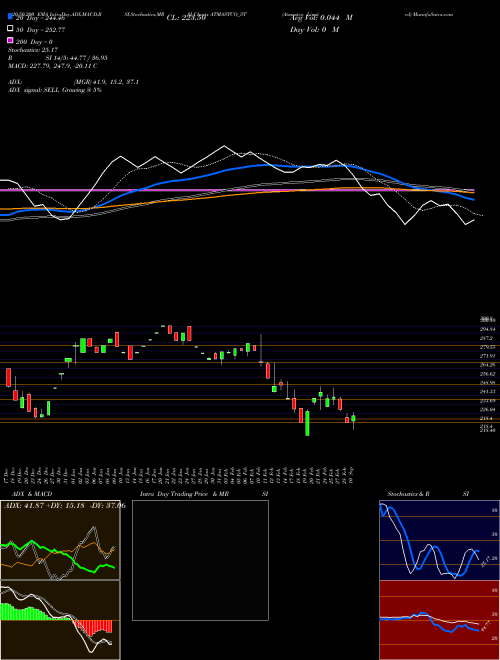500x660 pixels.
Task: Open the empty intraday trading price panel
Action: [200, 560]
